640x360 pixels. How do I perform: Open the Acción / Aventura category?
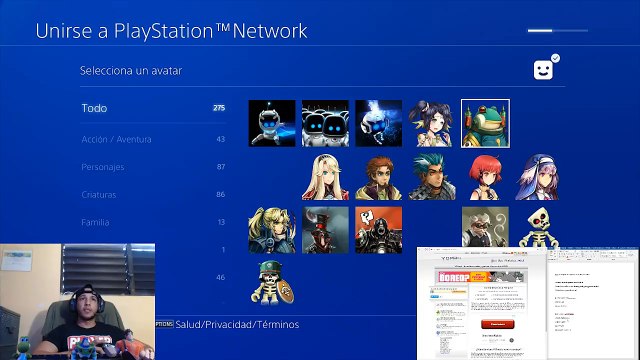(x=153, y=139)
